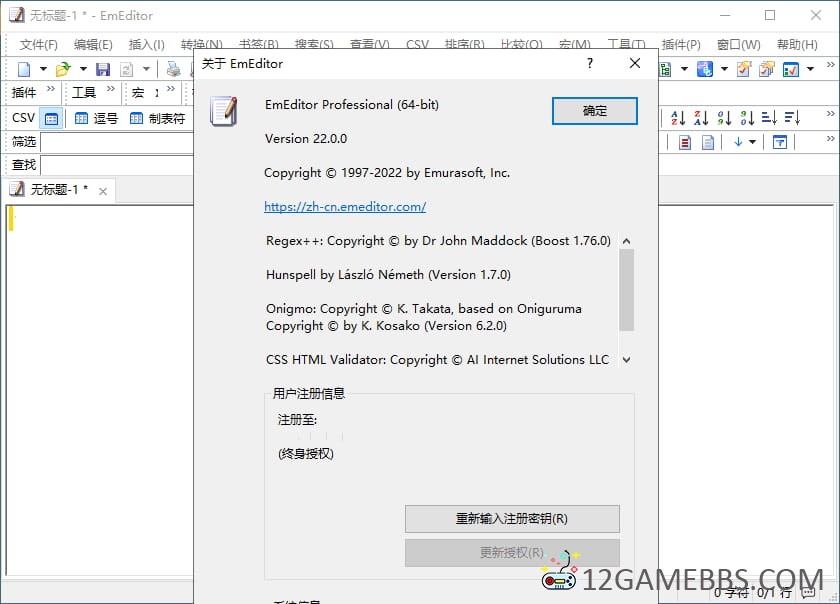
Task: Open the New file dropdown arrow
Action: click(x=43, y=69)
